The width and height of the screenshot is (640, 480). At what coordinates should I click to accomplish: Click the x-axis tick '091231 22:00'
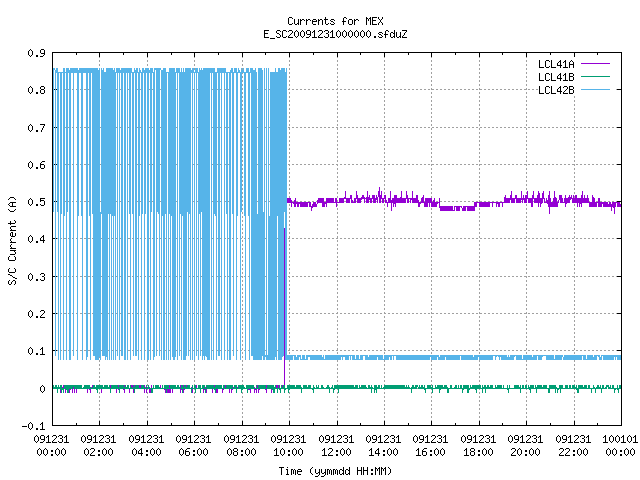pyautogui.click(x=573, y=446)
